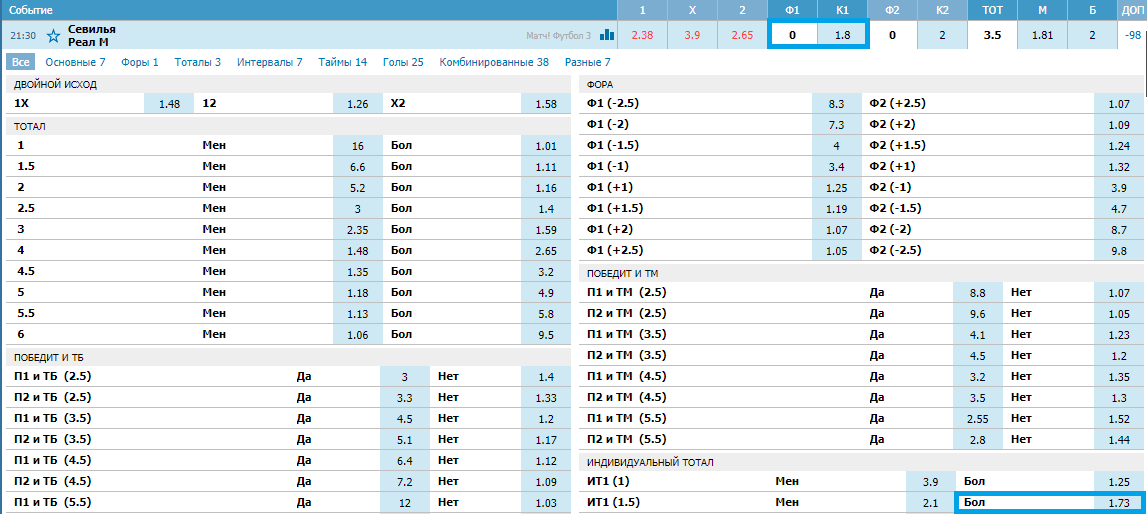Open the Таймы 14 tab
This screenshot has height=514, width=1147.
[342, 62]
